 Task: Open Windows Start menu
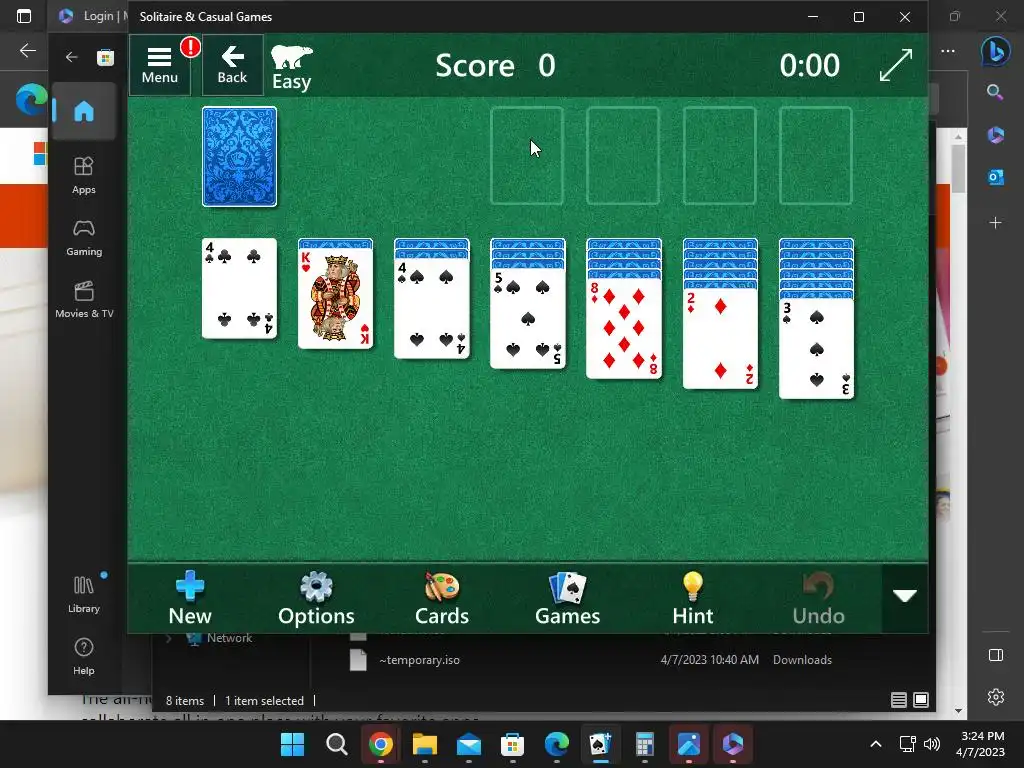tap(292, 744)
